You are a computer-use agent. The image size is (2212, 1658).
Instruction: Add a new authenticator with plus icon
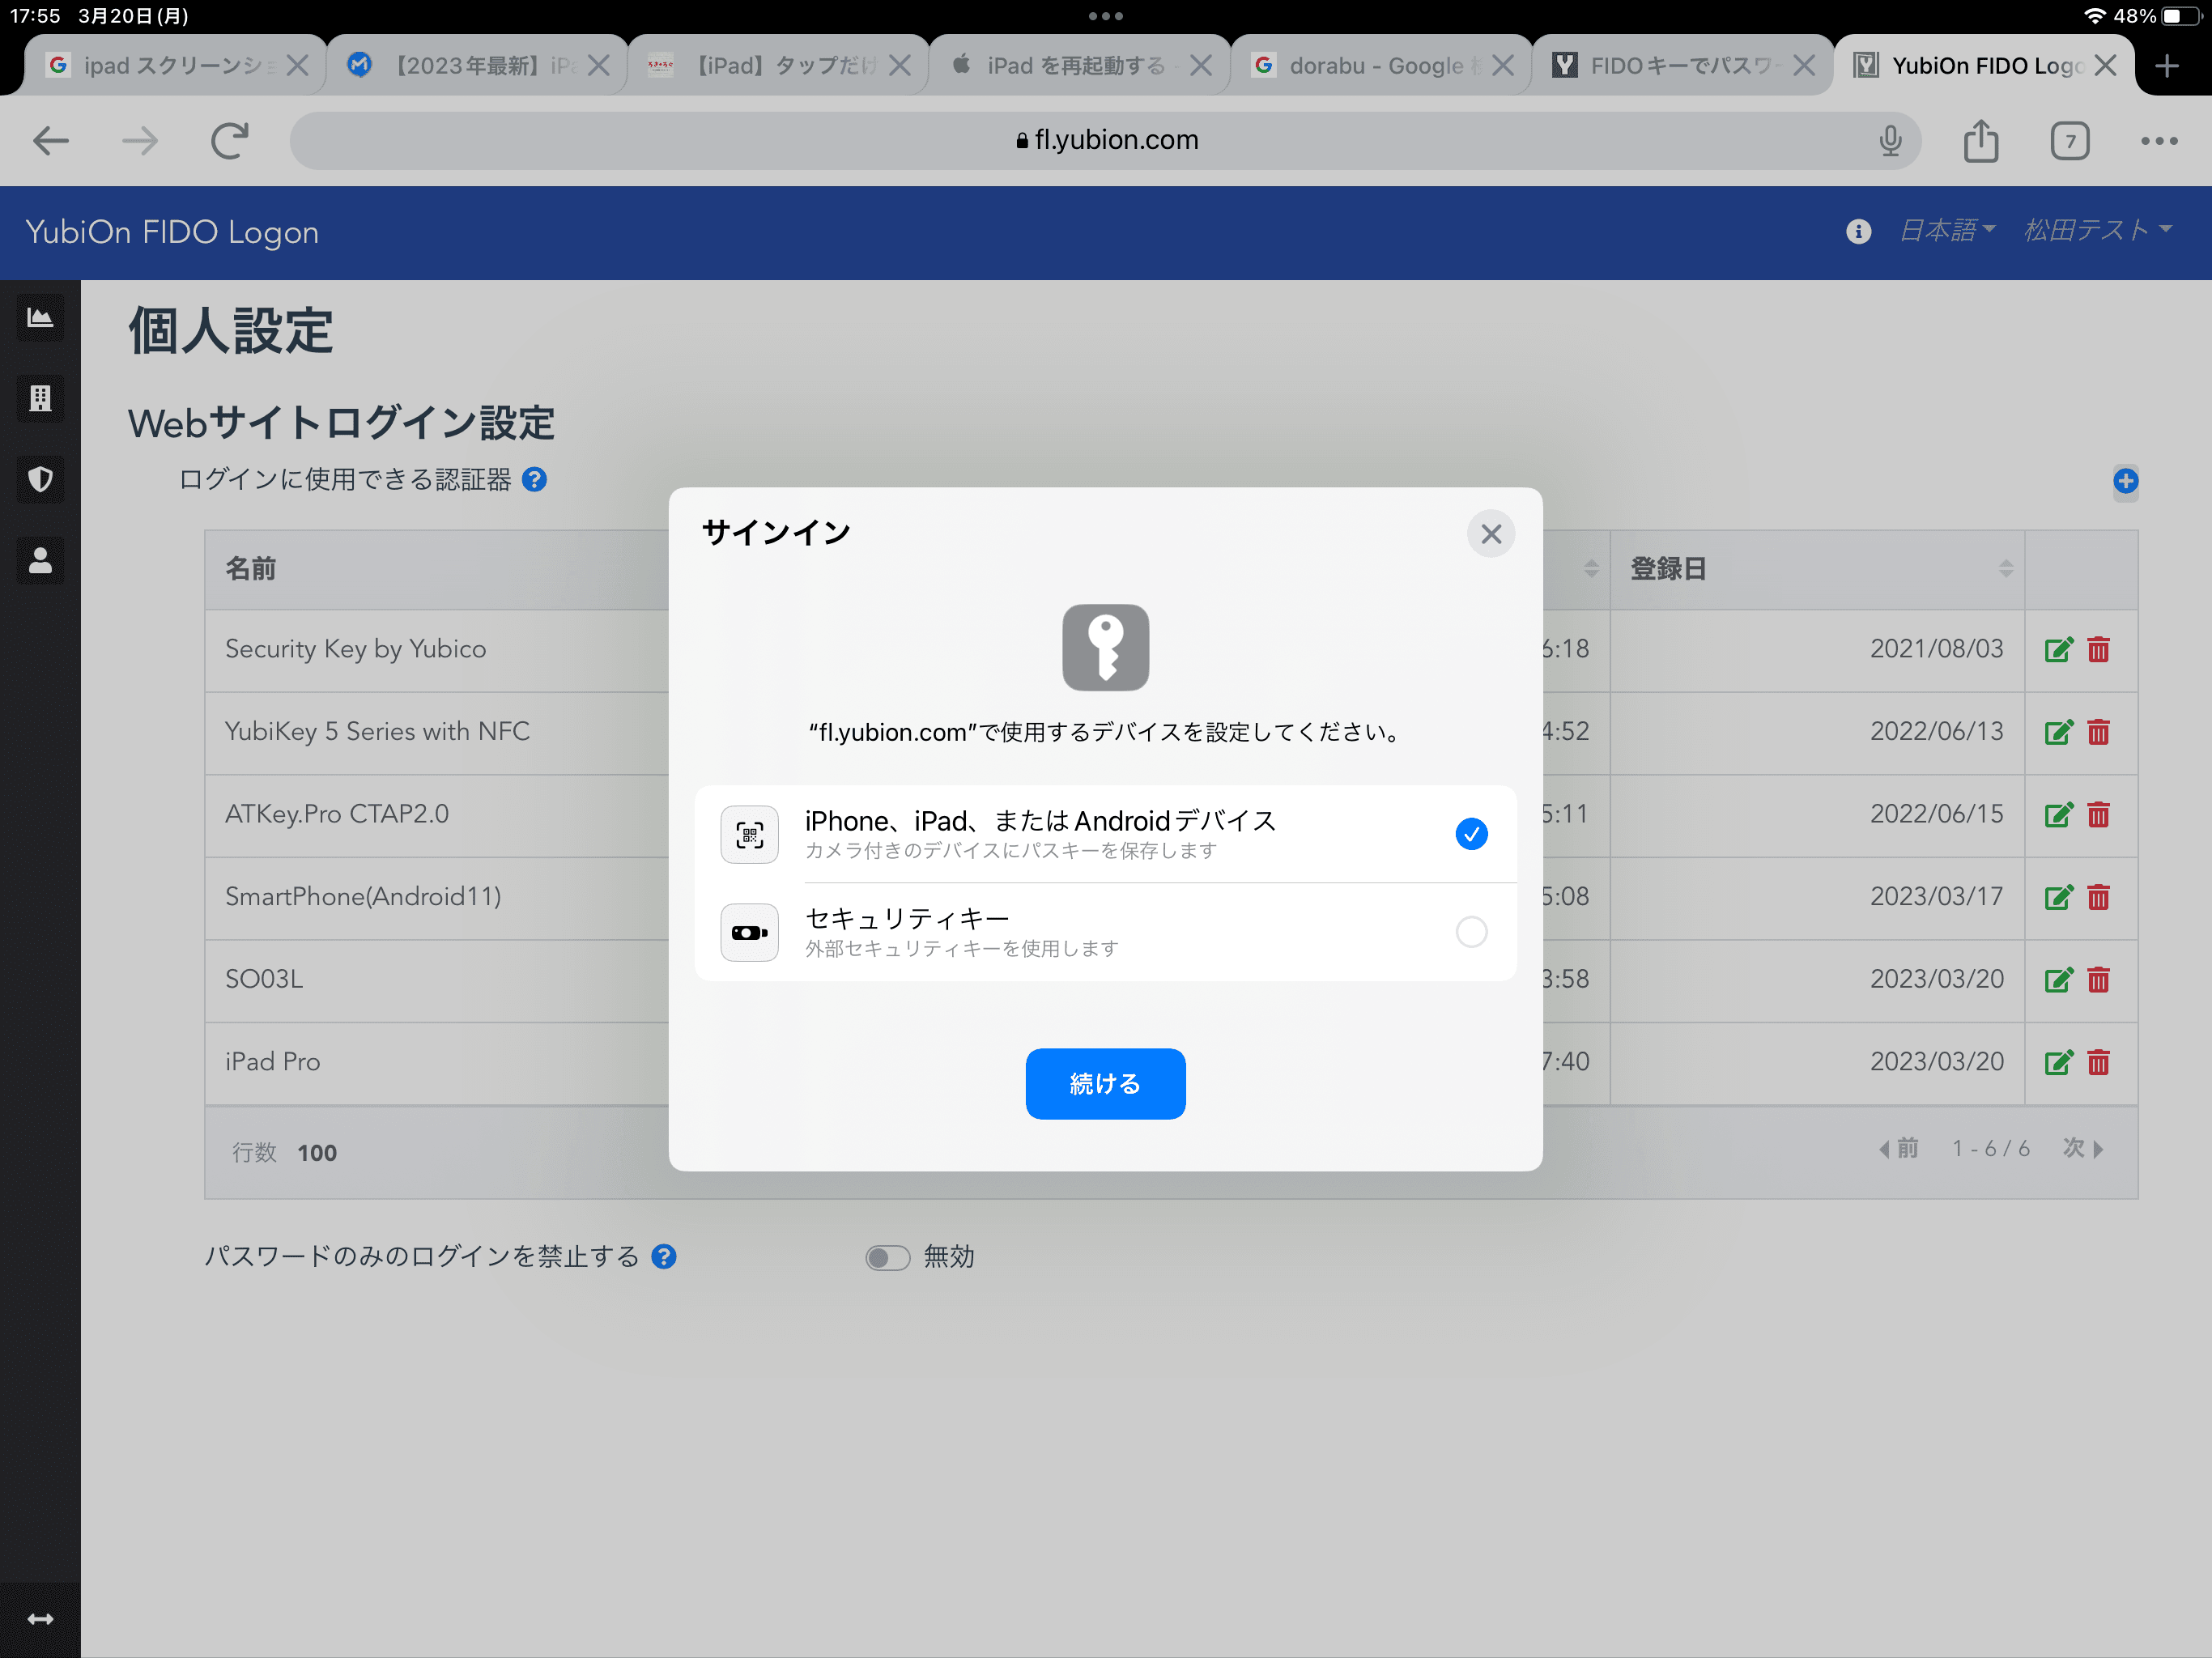2125,481
